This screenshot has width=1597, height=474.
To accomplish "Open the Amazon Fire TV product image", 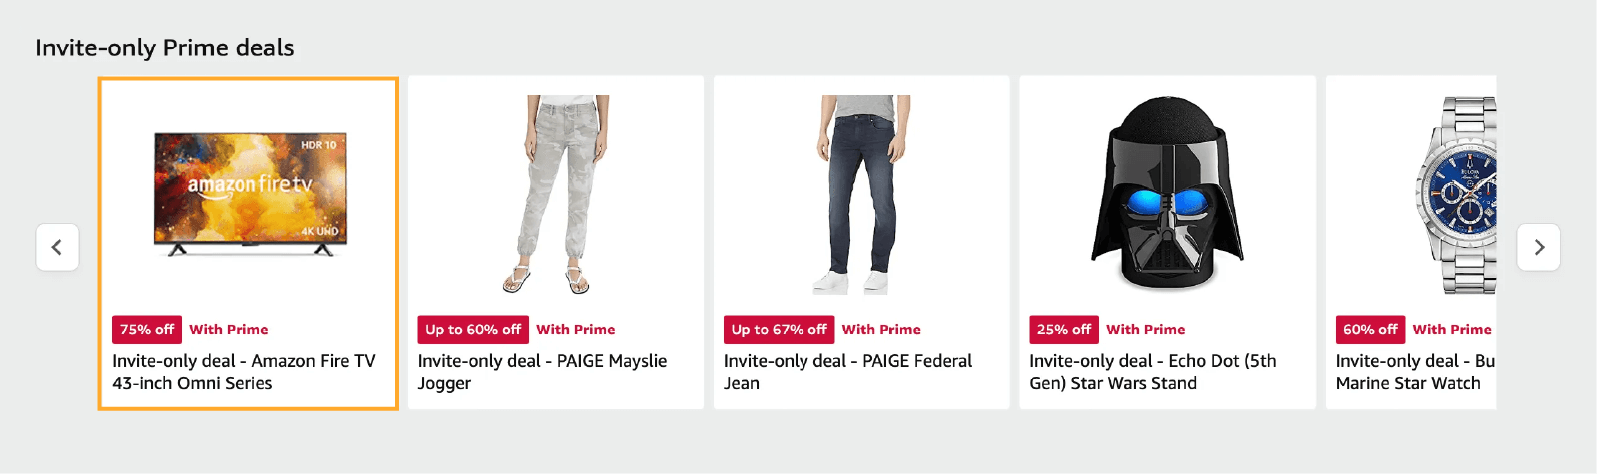I will click(x=250, y=194).
